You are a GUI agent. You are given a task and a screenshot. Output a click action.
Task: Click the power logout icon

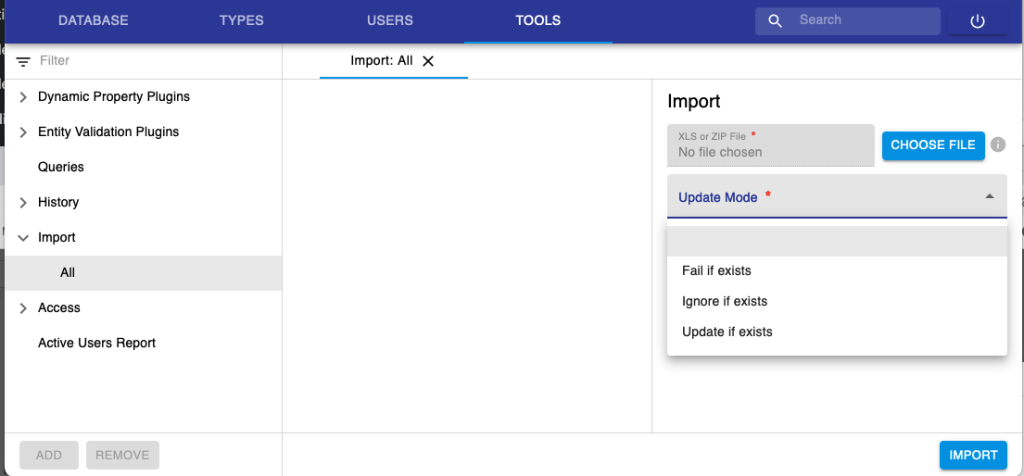click(977, 21)
